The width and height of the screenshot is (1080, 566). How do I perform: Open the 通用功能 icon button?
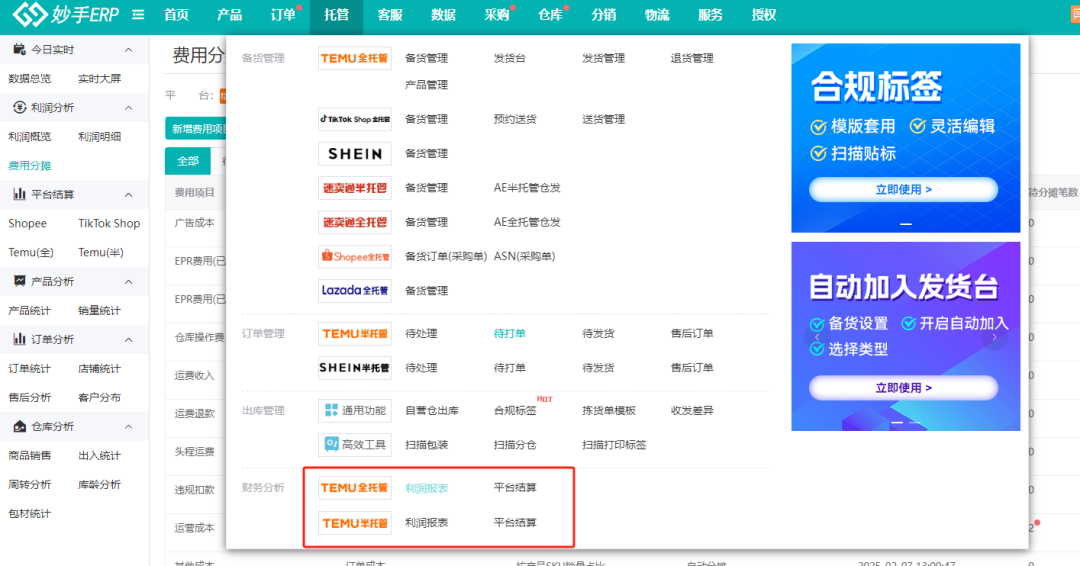[355, 410]
